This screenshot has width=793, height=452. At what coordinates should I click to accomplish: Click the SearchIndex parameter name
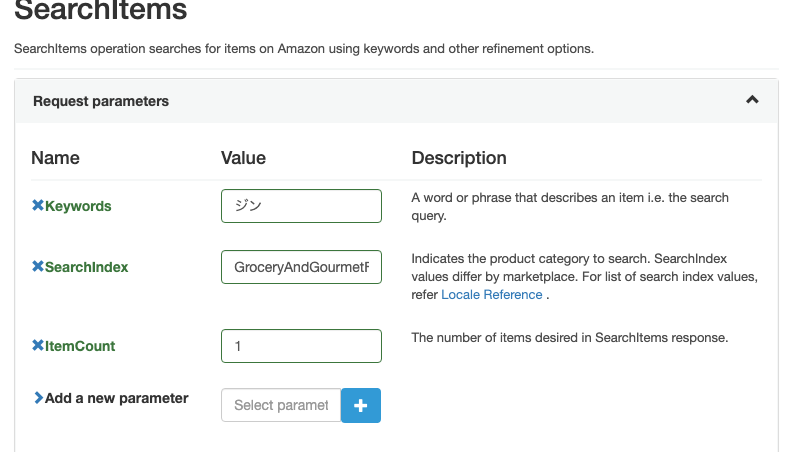86,267
